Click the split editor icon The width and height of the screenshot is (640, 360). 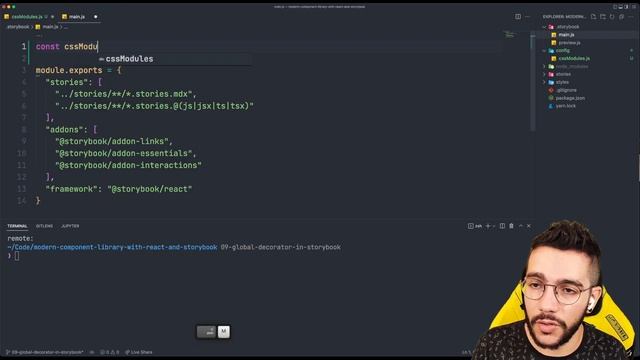(x=518, y=17)
